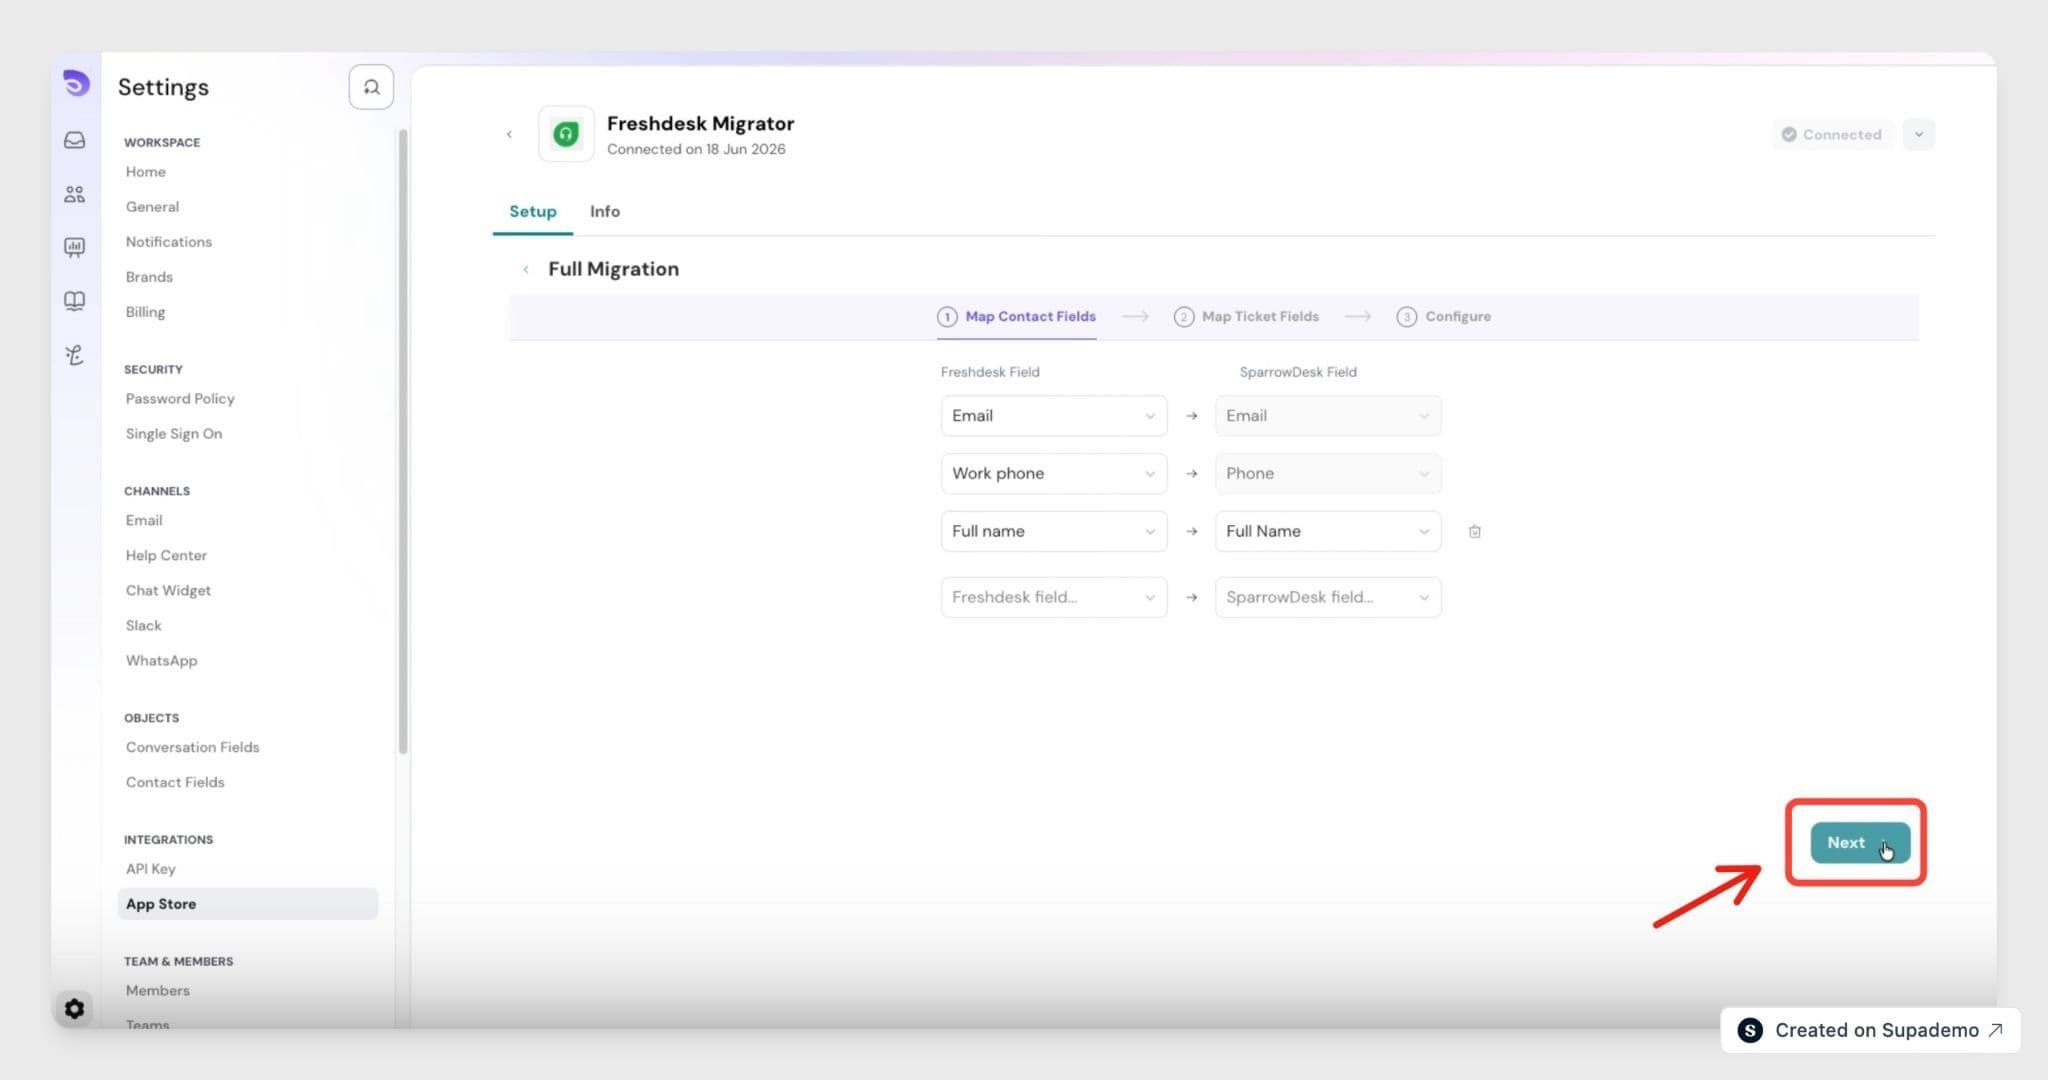Select App Store in sidebar
The height and width of the screenshot is (1080, 2048).
click(x=248, y=904)
